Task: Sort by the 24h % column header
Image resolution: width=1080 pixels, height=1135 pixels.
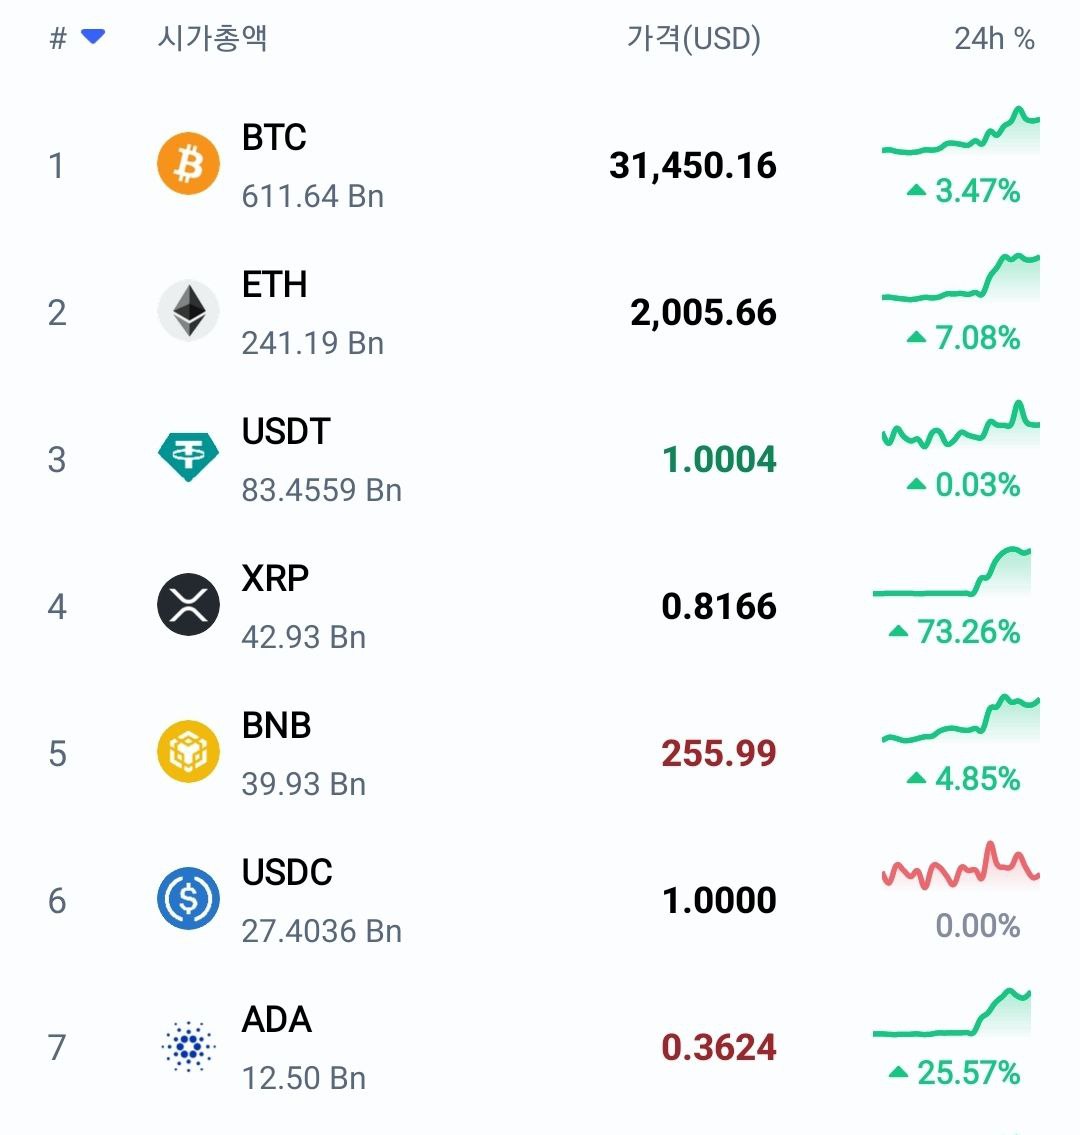Action: tap(994, 38)
